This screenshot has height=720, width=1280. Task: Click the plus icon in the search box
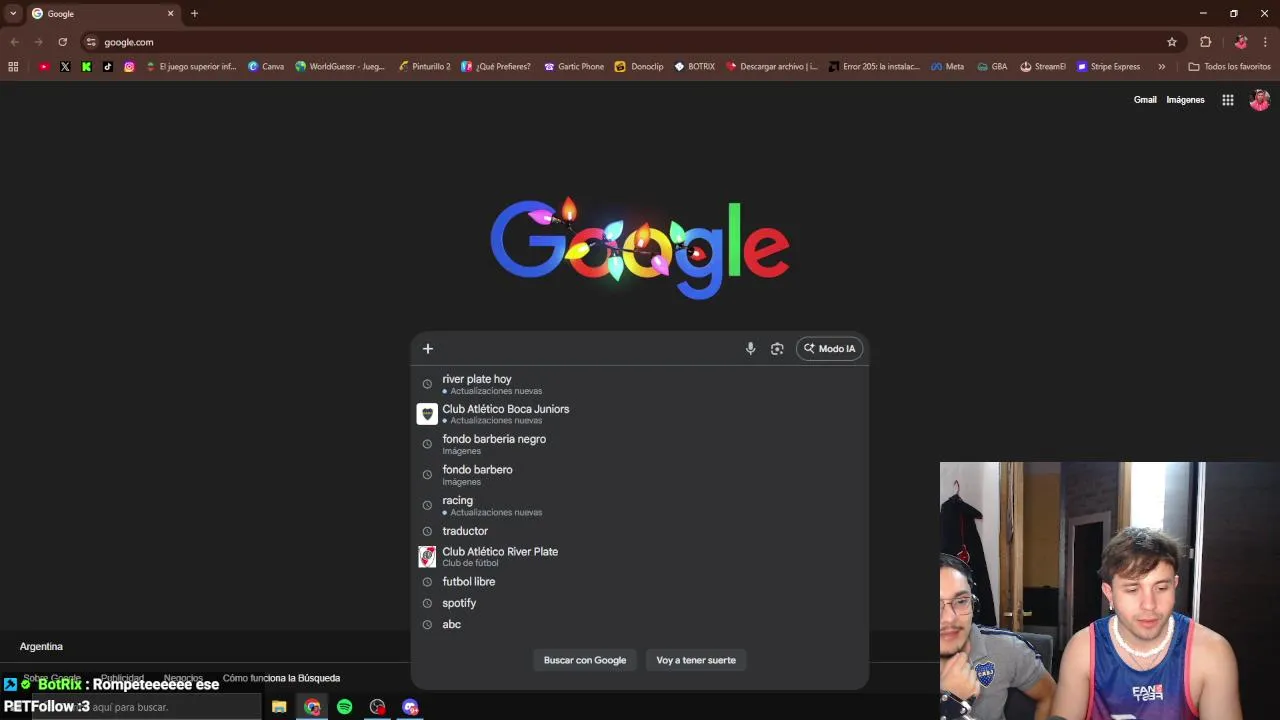tap(427, 349)
